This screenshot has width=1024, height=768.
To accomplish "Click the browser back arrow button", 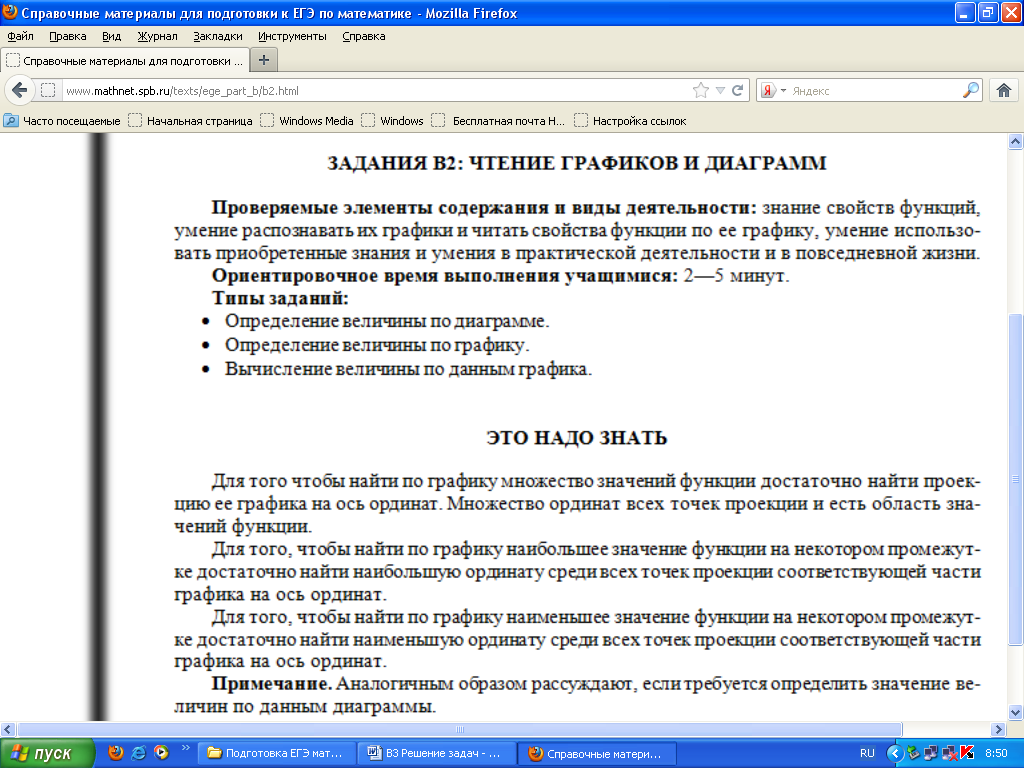I will pos(20,90).
